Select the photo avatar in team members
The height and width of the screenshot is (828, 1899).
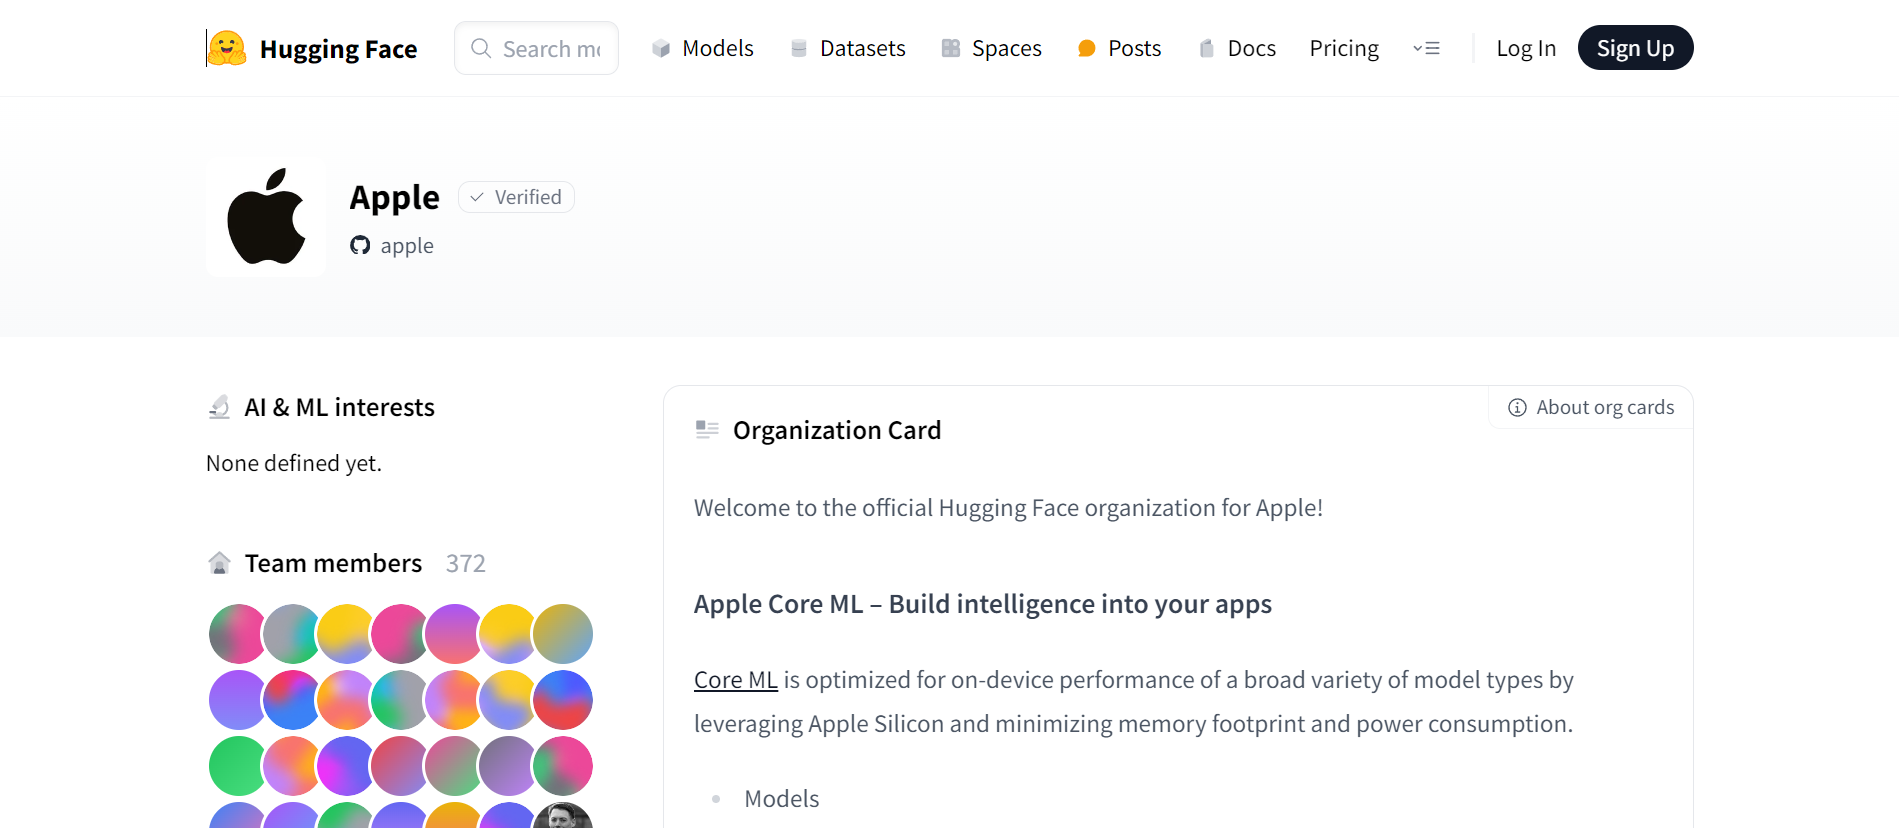click(x=563, y=817)
